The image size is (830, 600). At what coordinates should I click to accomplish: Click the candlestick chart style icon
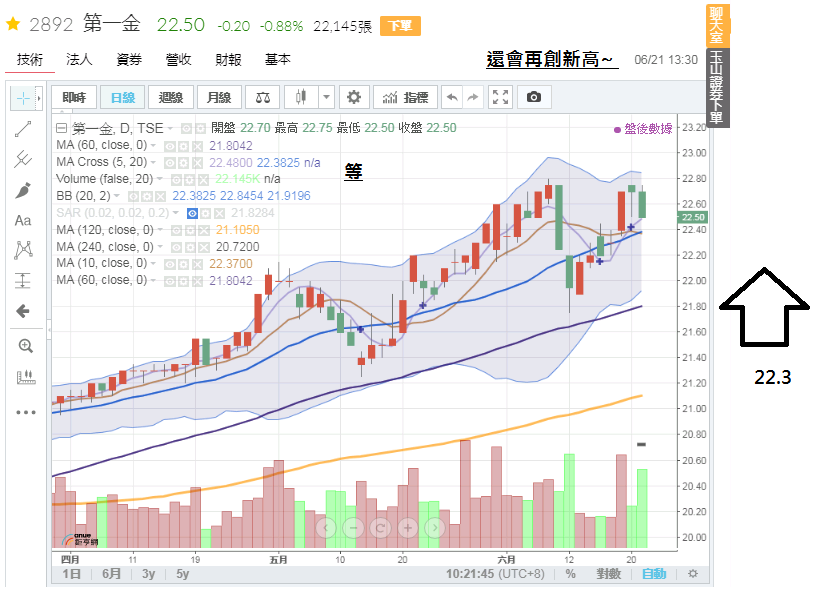point(301,97)
